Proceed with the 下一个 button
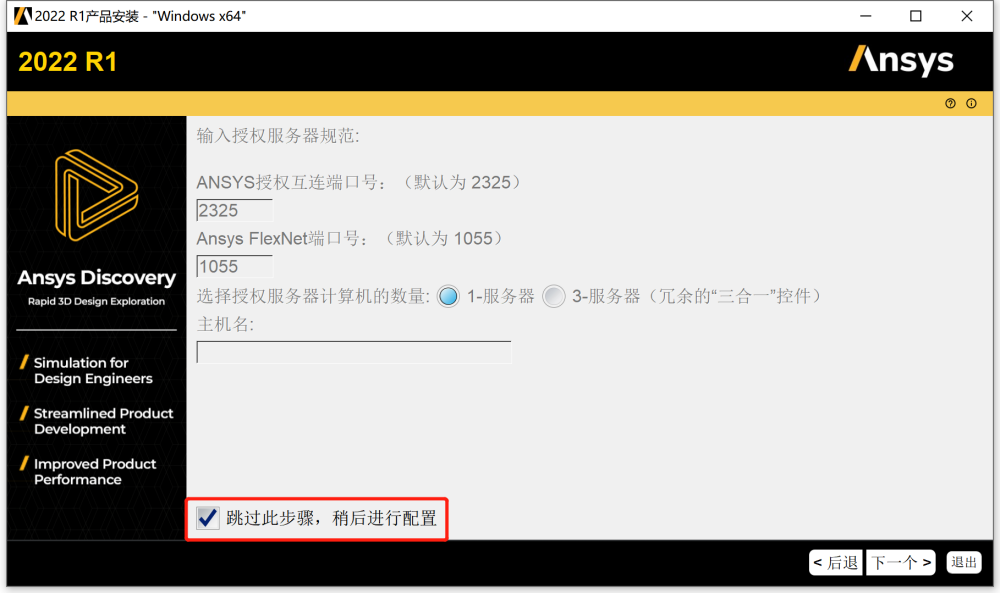Image resolution: width=1000 pixels, height=593 pixels. [x=901, y=562]
